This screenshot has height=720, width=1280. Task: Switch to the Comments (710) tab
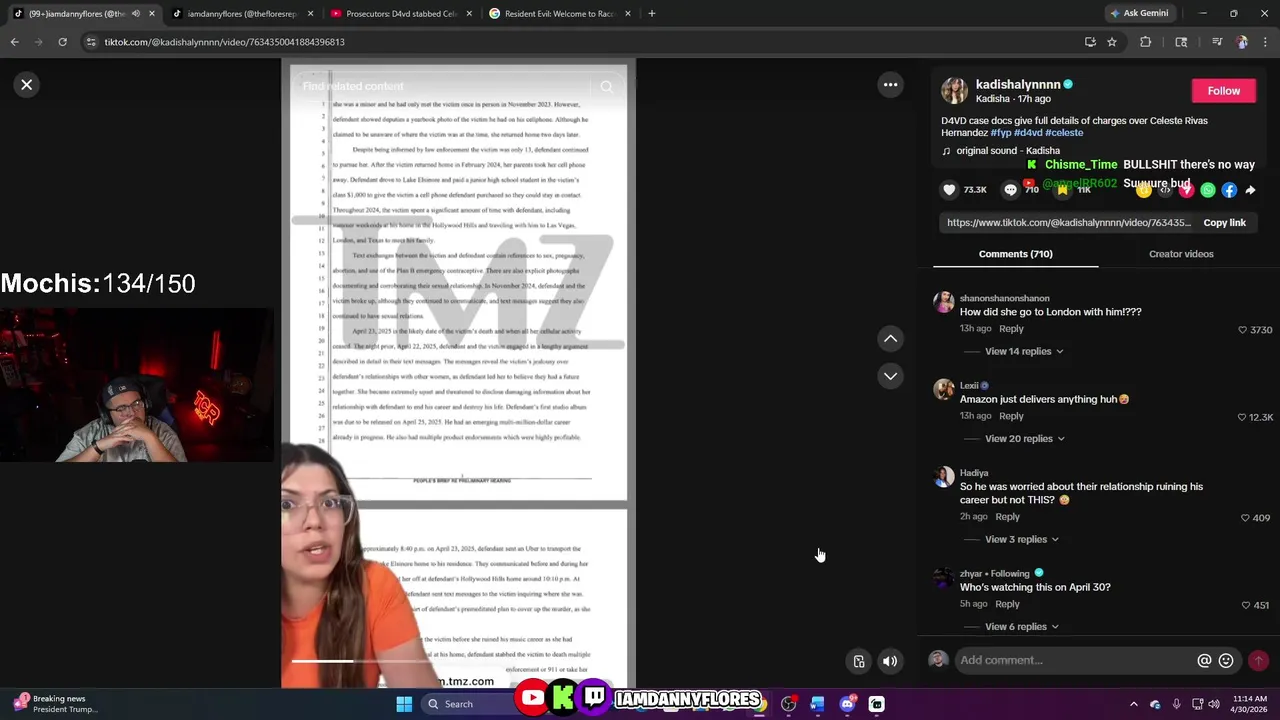(1015, 254)
